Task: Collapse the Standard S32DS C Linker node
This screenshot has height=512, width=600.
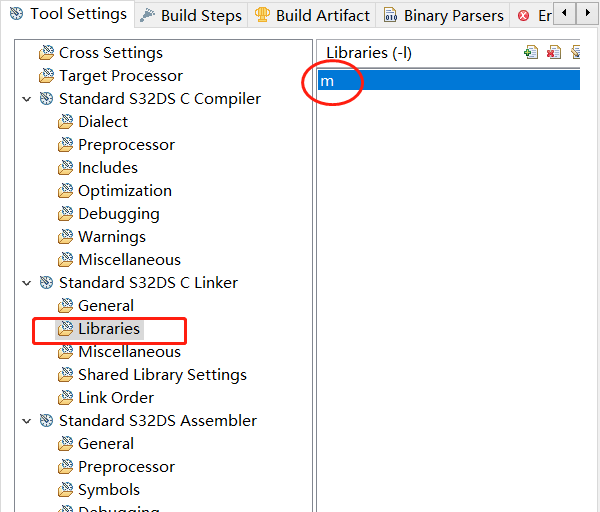Action: [x=26, y=283]
